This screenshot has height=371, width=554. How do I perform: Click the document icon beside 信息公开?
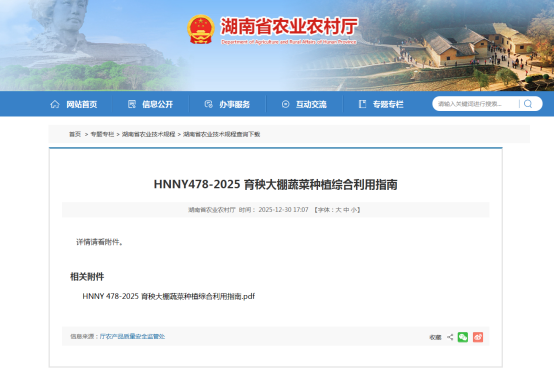(132, 104)
